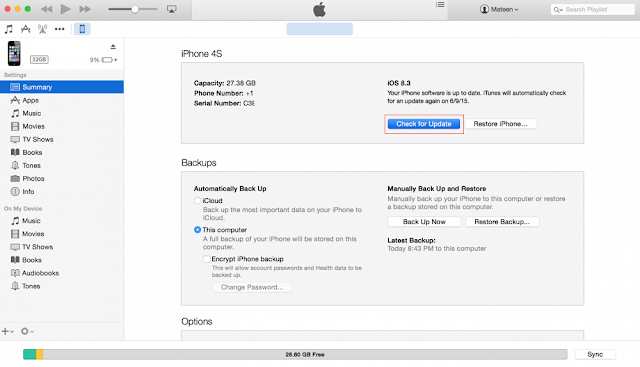
Task: Click the Latest Backup time text
Action: click(x=437, y=249)
